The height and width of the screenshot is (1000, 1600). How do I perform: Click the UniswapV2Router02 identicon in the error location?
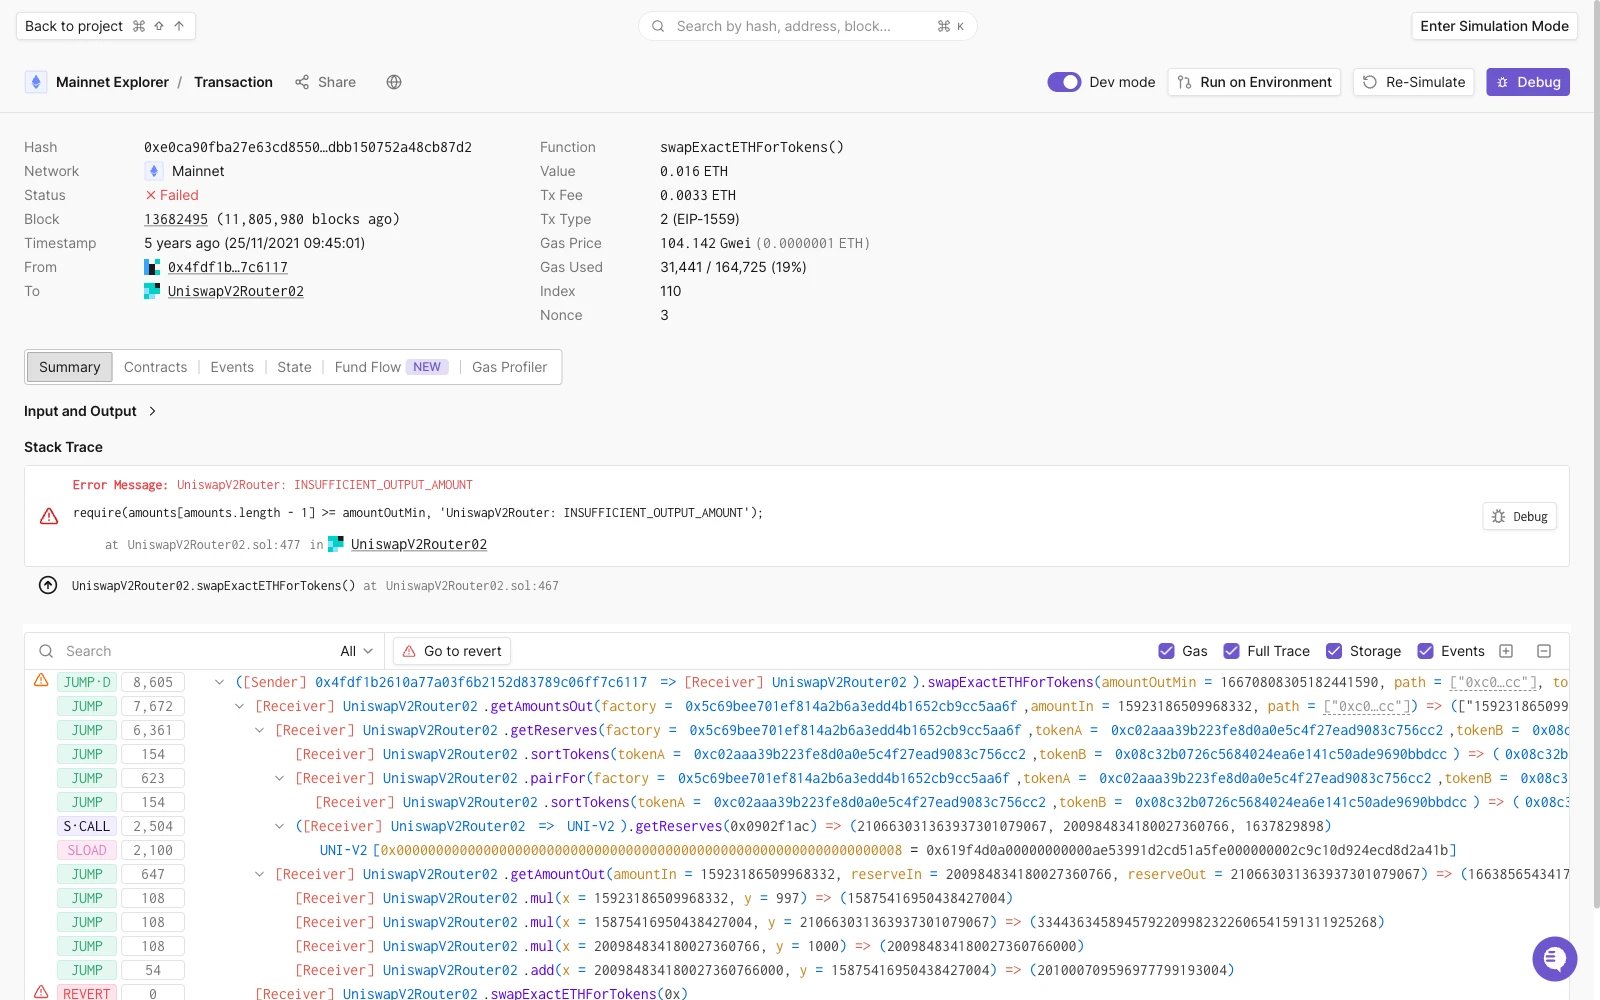[336, 544]
